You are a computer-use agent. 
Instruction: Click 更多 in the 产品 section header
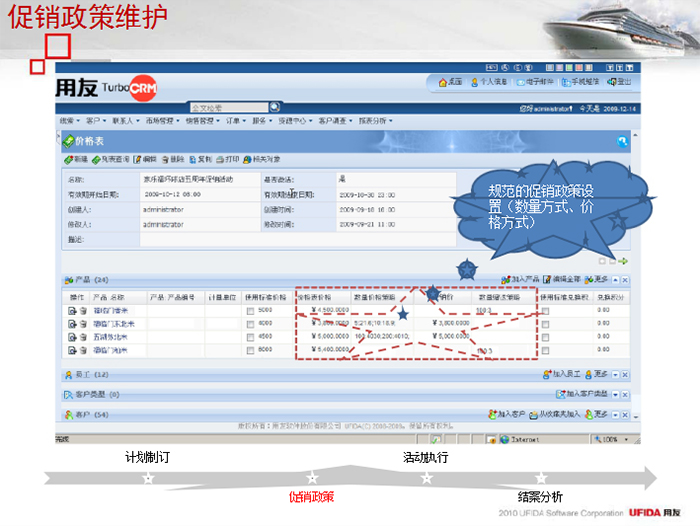click(x=596, y=280)
